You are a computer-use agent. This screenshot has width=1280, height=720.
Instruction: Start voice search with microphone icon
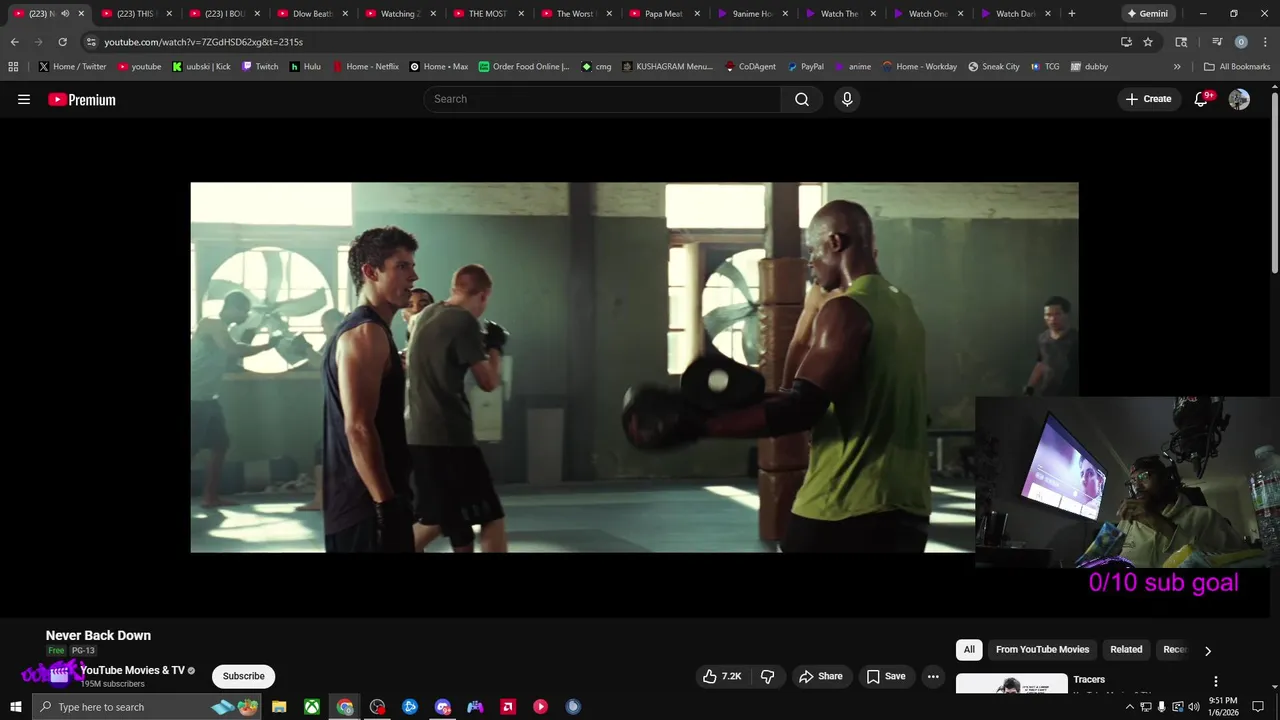(x=847, y=99)
